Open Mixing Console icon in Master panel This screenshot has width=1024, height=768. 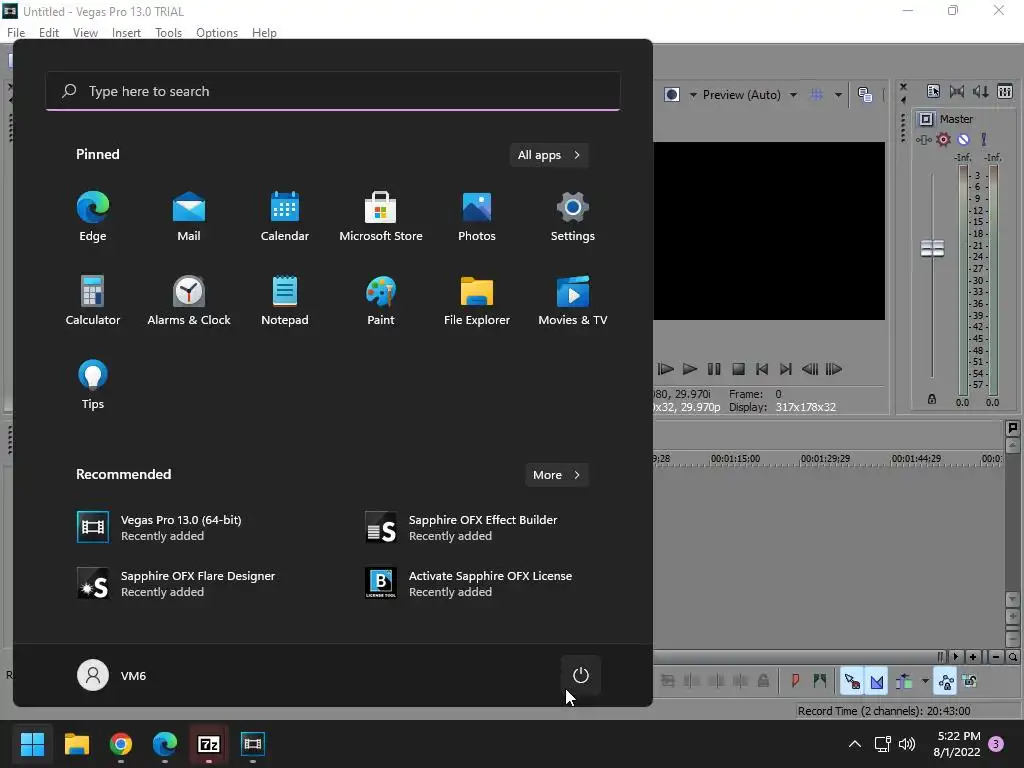coord(1005,91)
